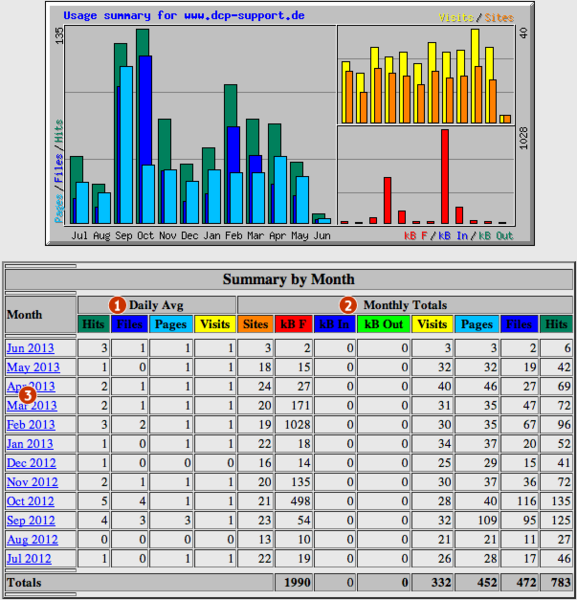Viewport: 577px width, 600px height.
Task: Open Feb 2013 statistics link
Action: pos(31,424)
